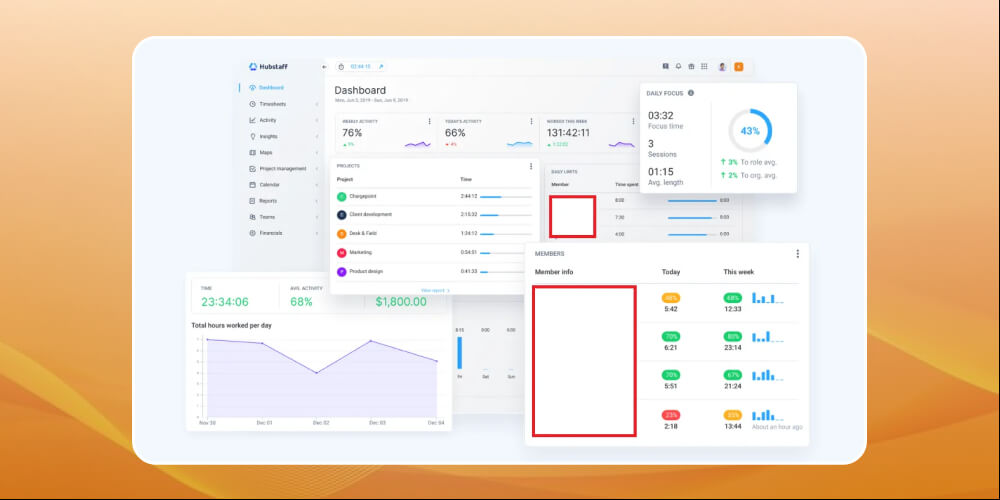Expand the Teams chevron
Screen dimensions: 1000x500
coord(316,217)
